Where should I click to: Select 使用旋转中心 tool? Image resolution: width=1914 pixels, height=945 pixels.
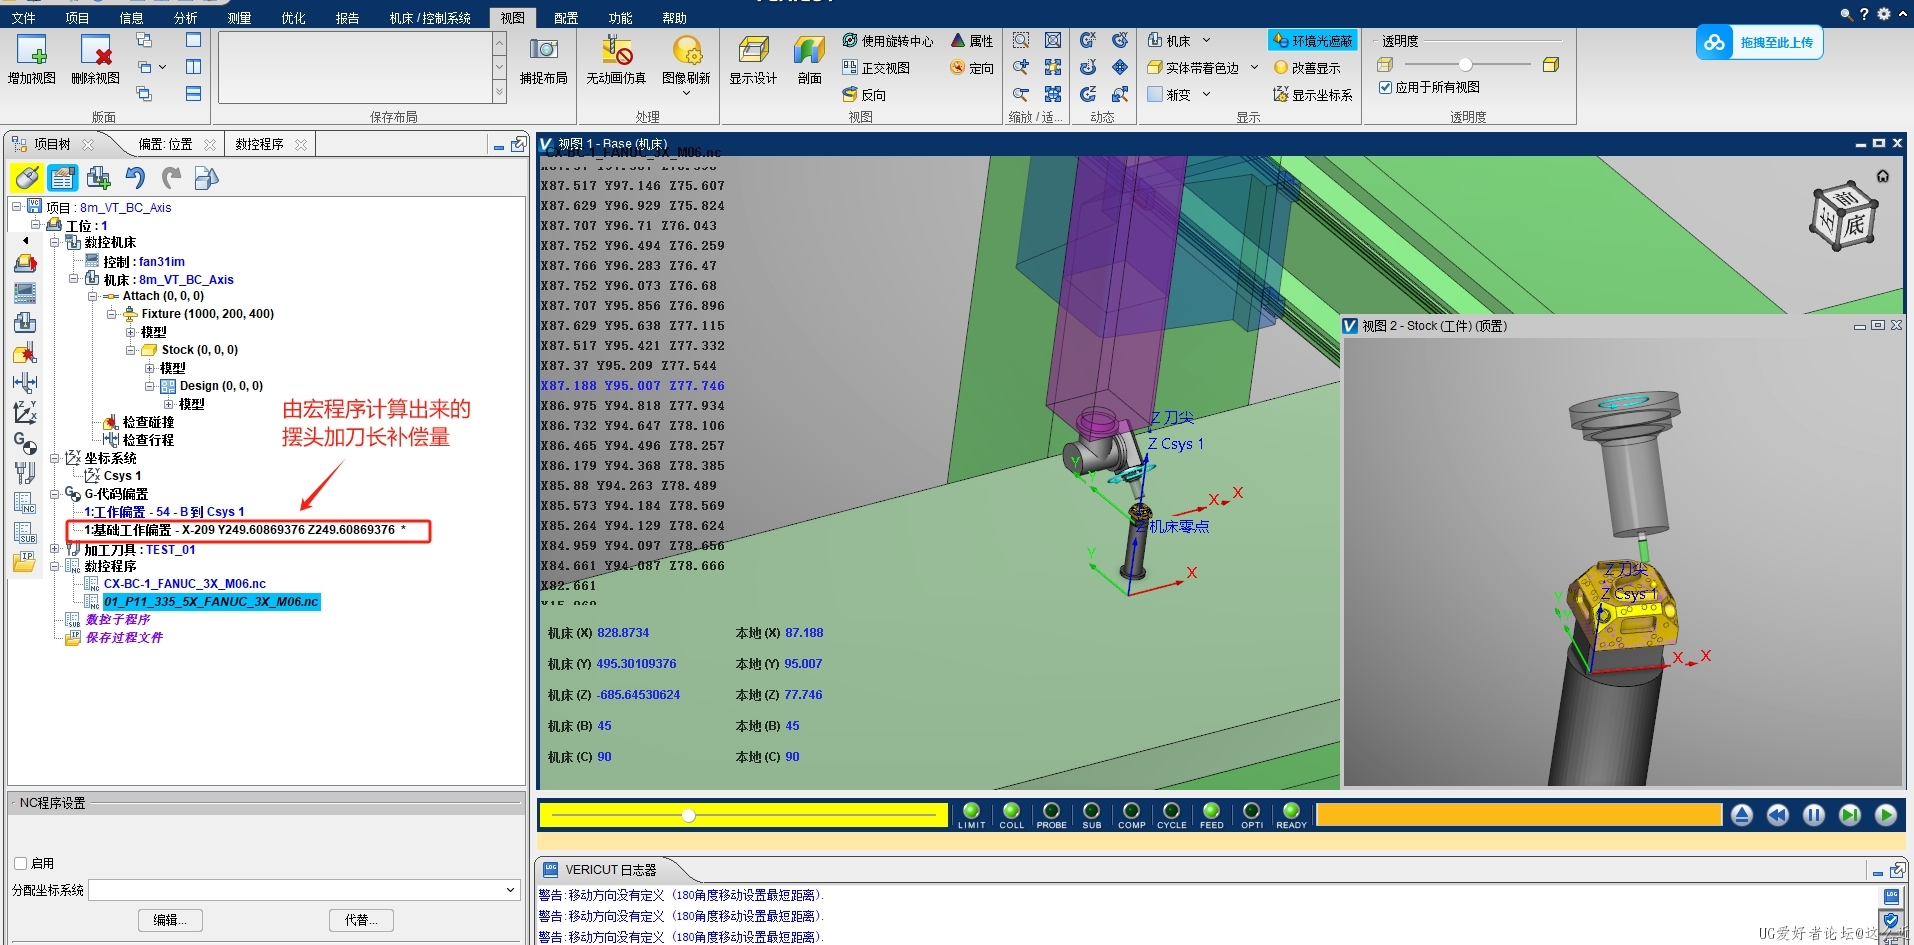[x=888, y=41]
